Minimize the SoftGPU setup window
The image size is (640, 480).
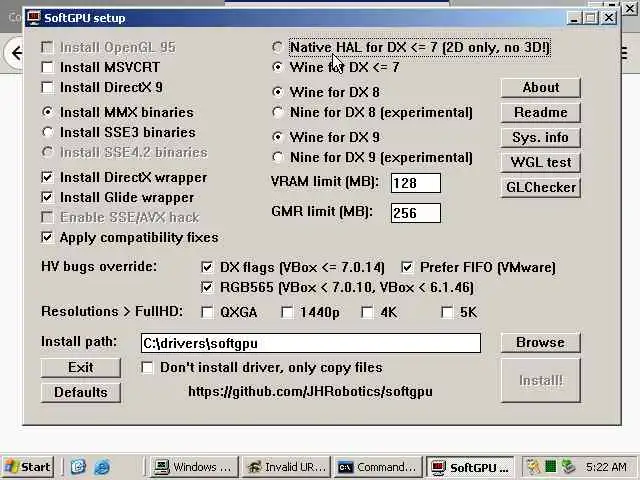574,18
